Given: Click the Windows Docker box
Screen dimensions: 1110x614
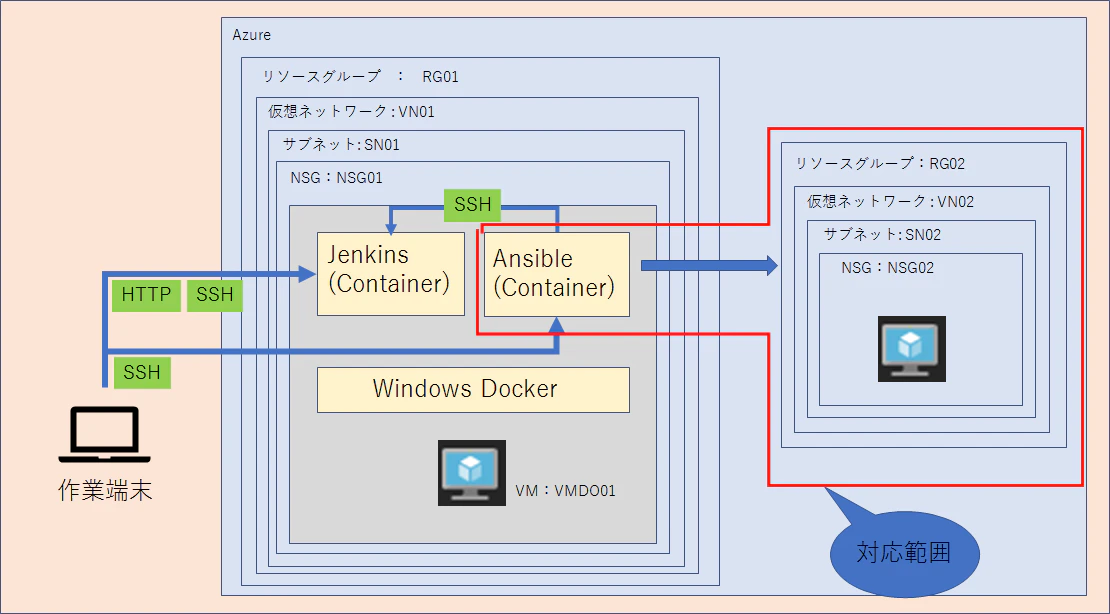Looking at the screenshot, I should pos(473,390).
